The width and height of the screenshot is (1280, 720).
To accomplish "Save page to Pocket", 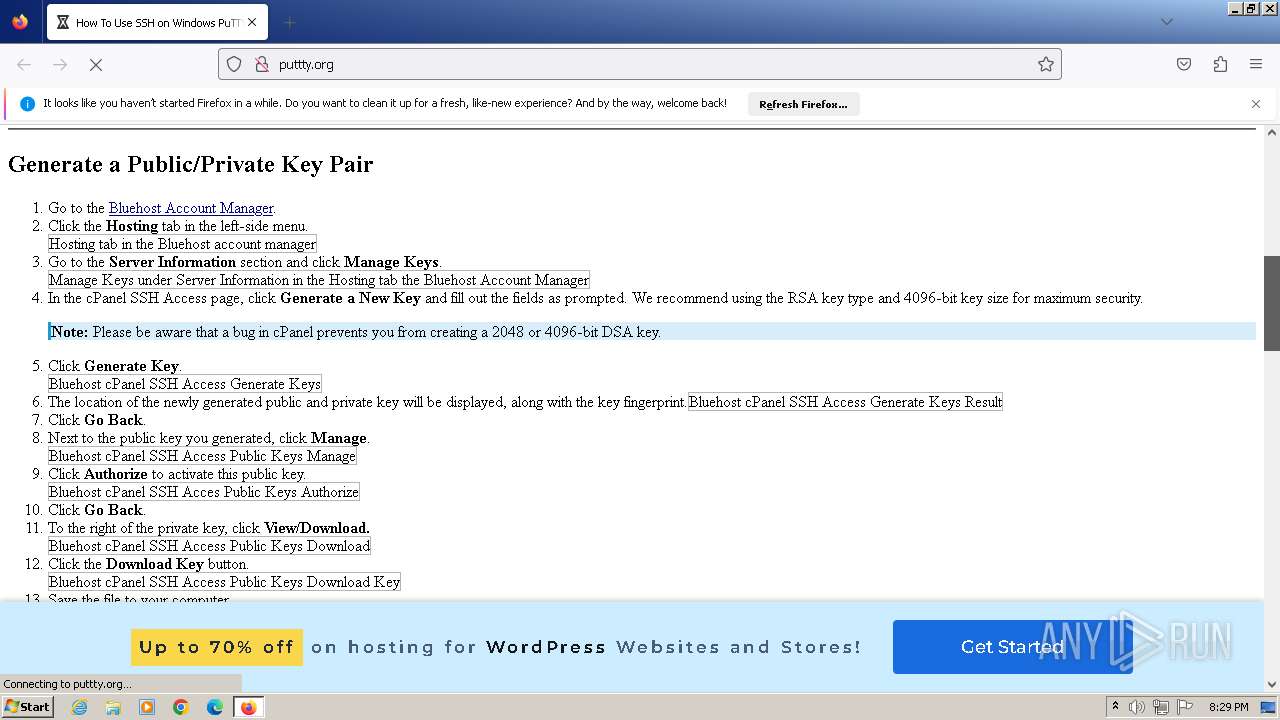I will [x=1184, y=64].
